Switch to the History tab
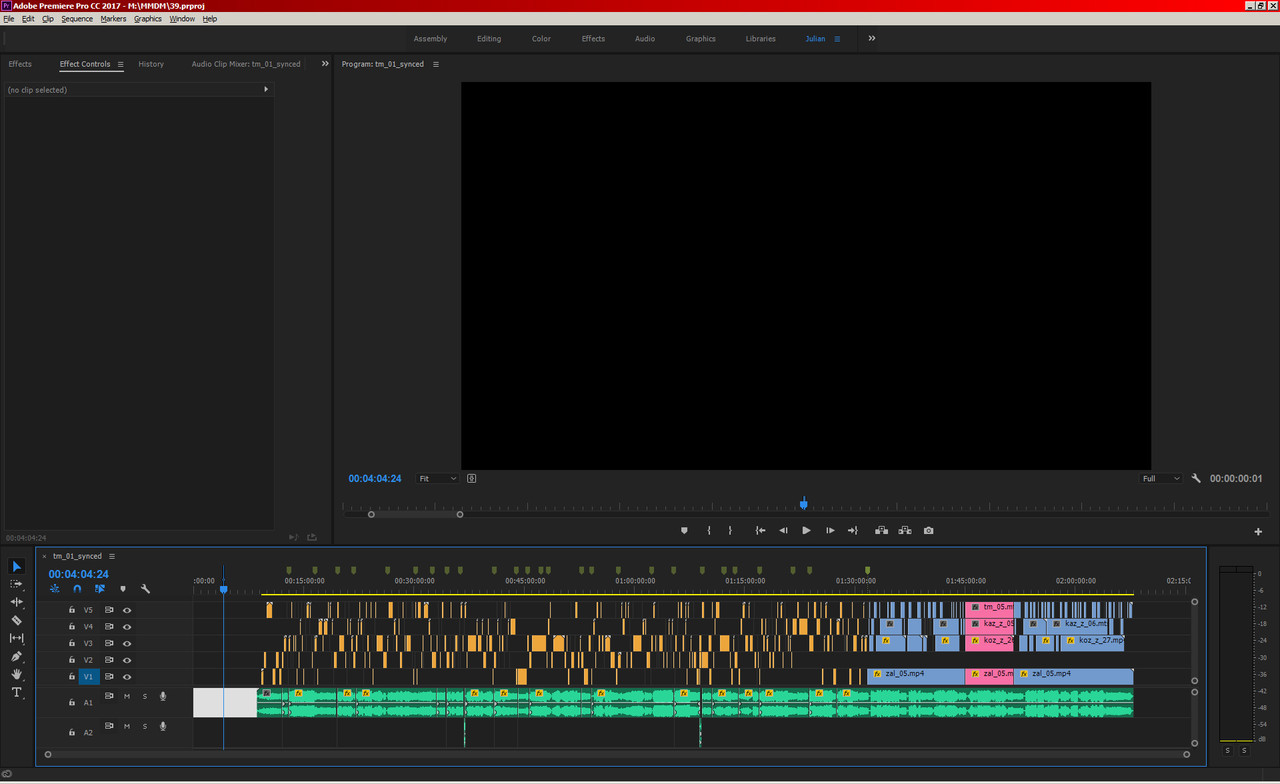1280x784 pixels. tap(151, 64)
